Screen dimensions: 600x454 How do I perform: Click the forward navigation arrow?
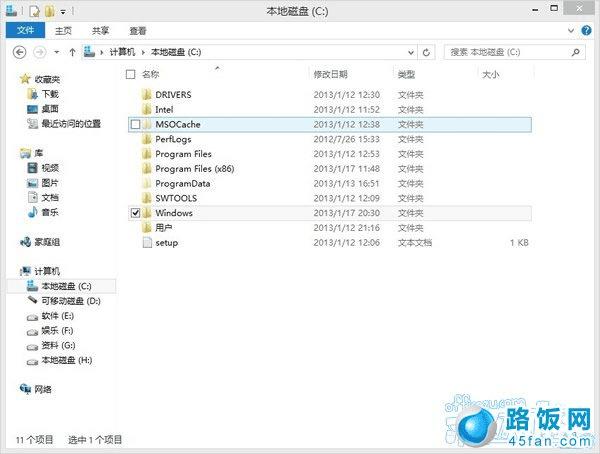(40, 52)
